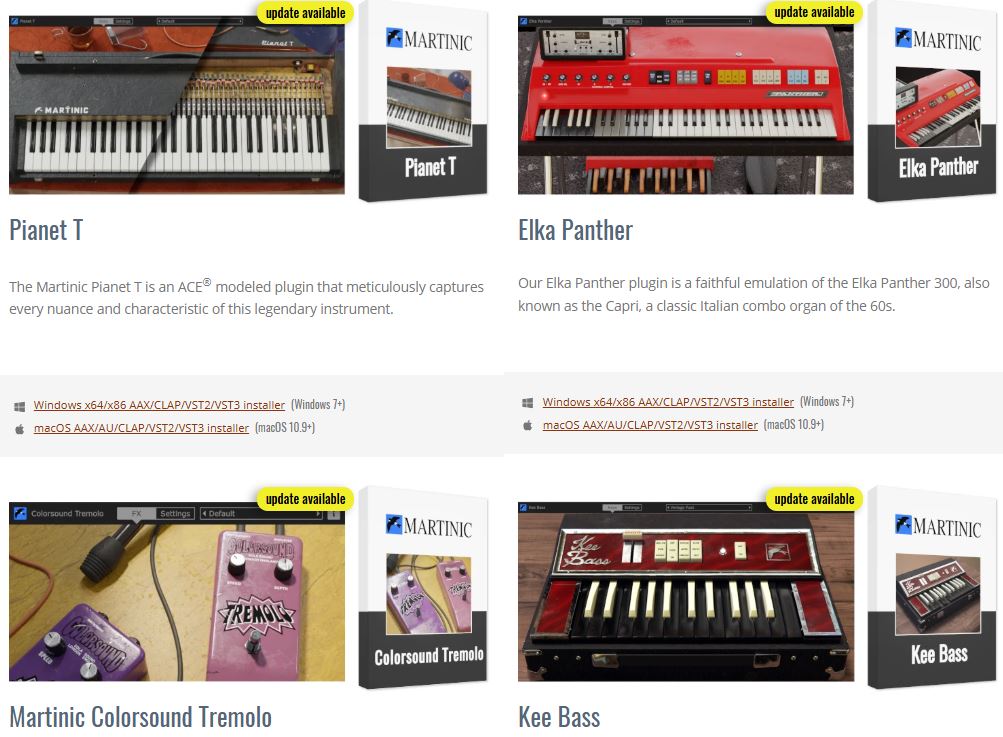Click the Martinic logo on Colorsound Tremolo box
This screenshot has height=737, width=1003.
coord(429,526)
